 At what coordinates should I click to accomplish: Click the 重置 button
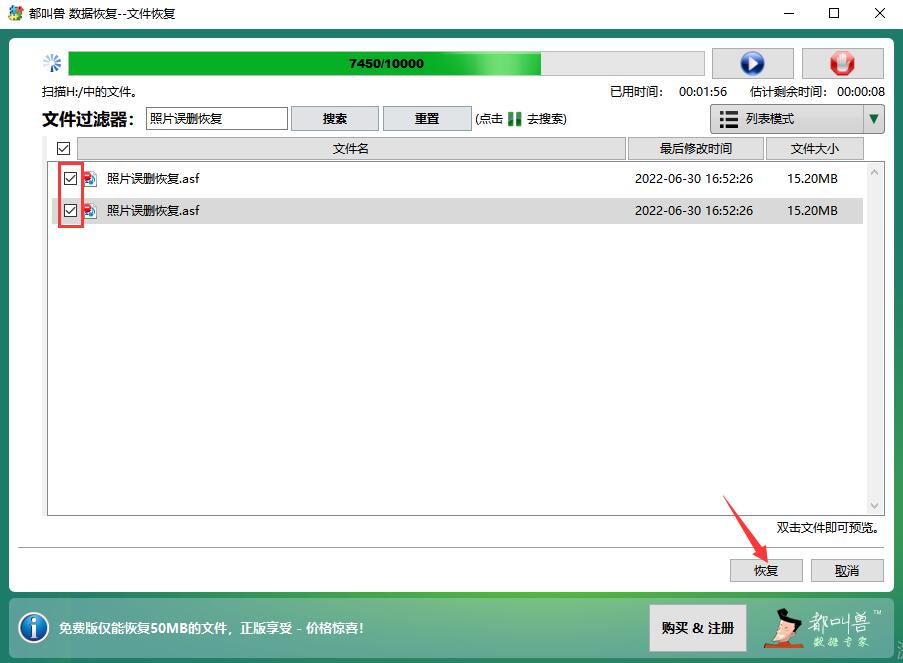click(427, 119)
